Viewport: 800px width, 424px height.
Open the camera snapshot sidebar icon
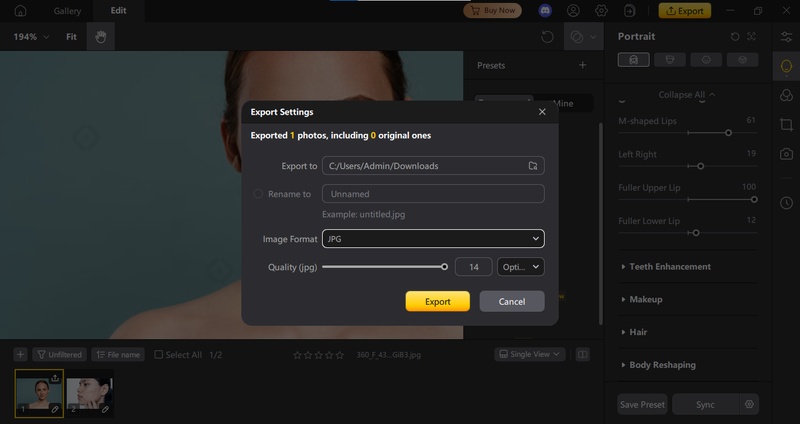(786, 154)
